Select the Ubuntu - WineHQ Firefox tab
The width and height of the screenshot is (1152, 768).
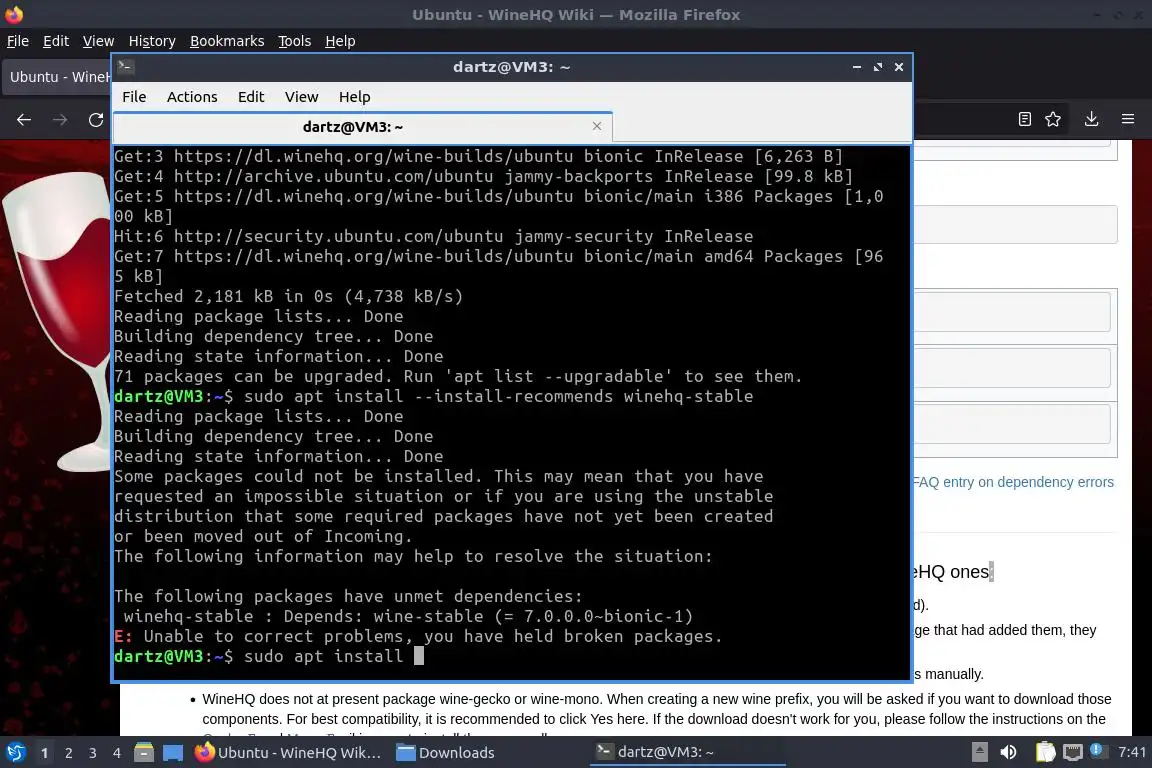pyautogui.click(x=57, y=77)
